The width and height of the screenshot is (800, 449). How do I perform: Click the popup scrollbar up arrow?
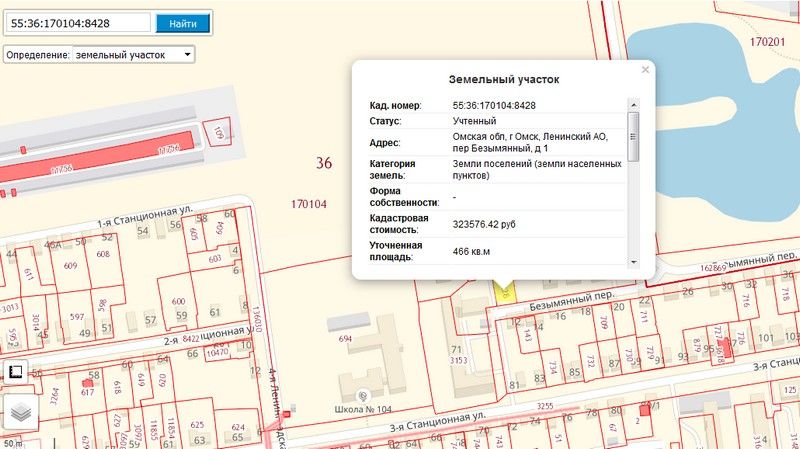pyautogui.click(x=633, y=102)
